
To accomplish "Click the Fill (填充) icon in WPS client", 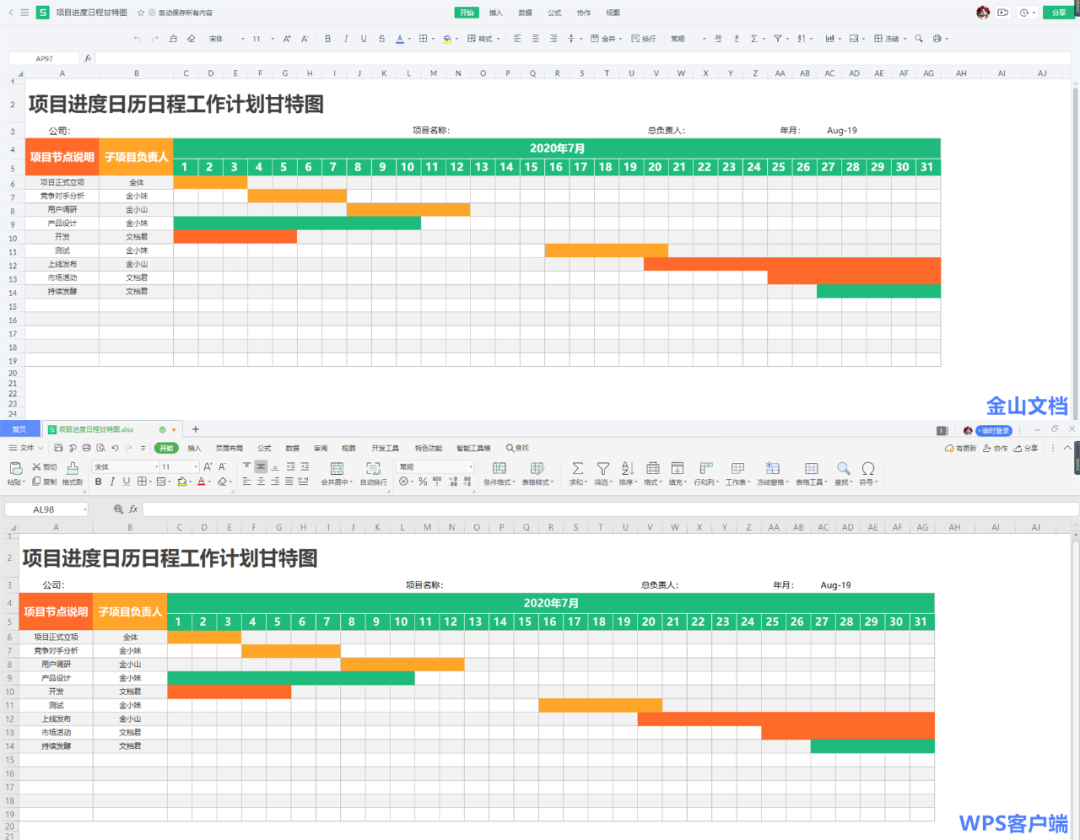I will 677,469.
